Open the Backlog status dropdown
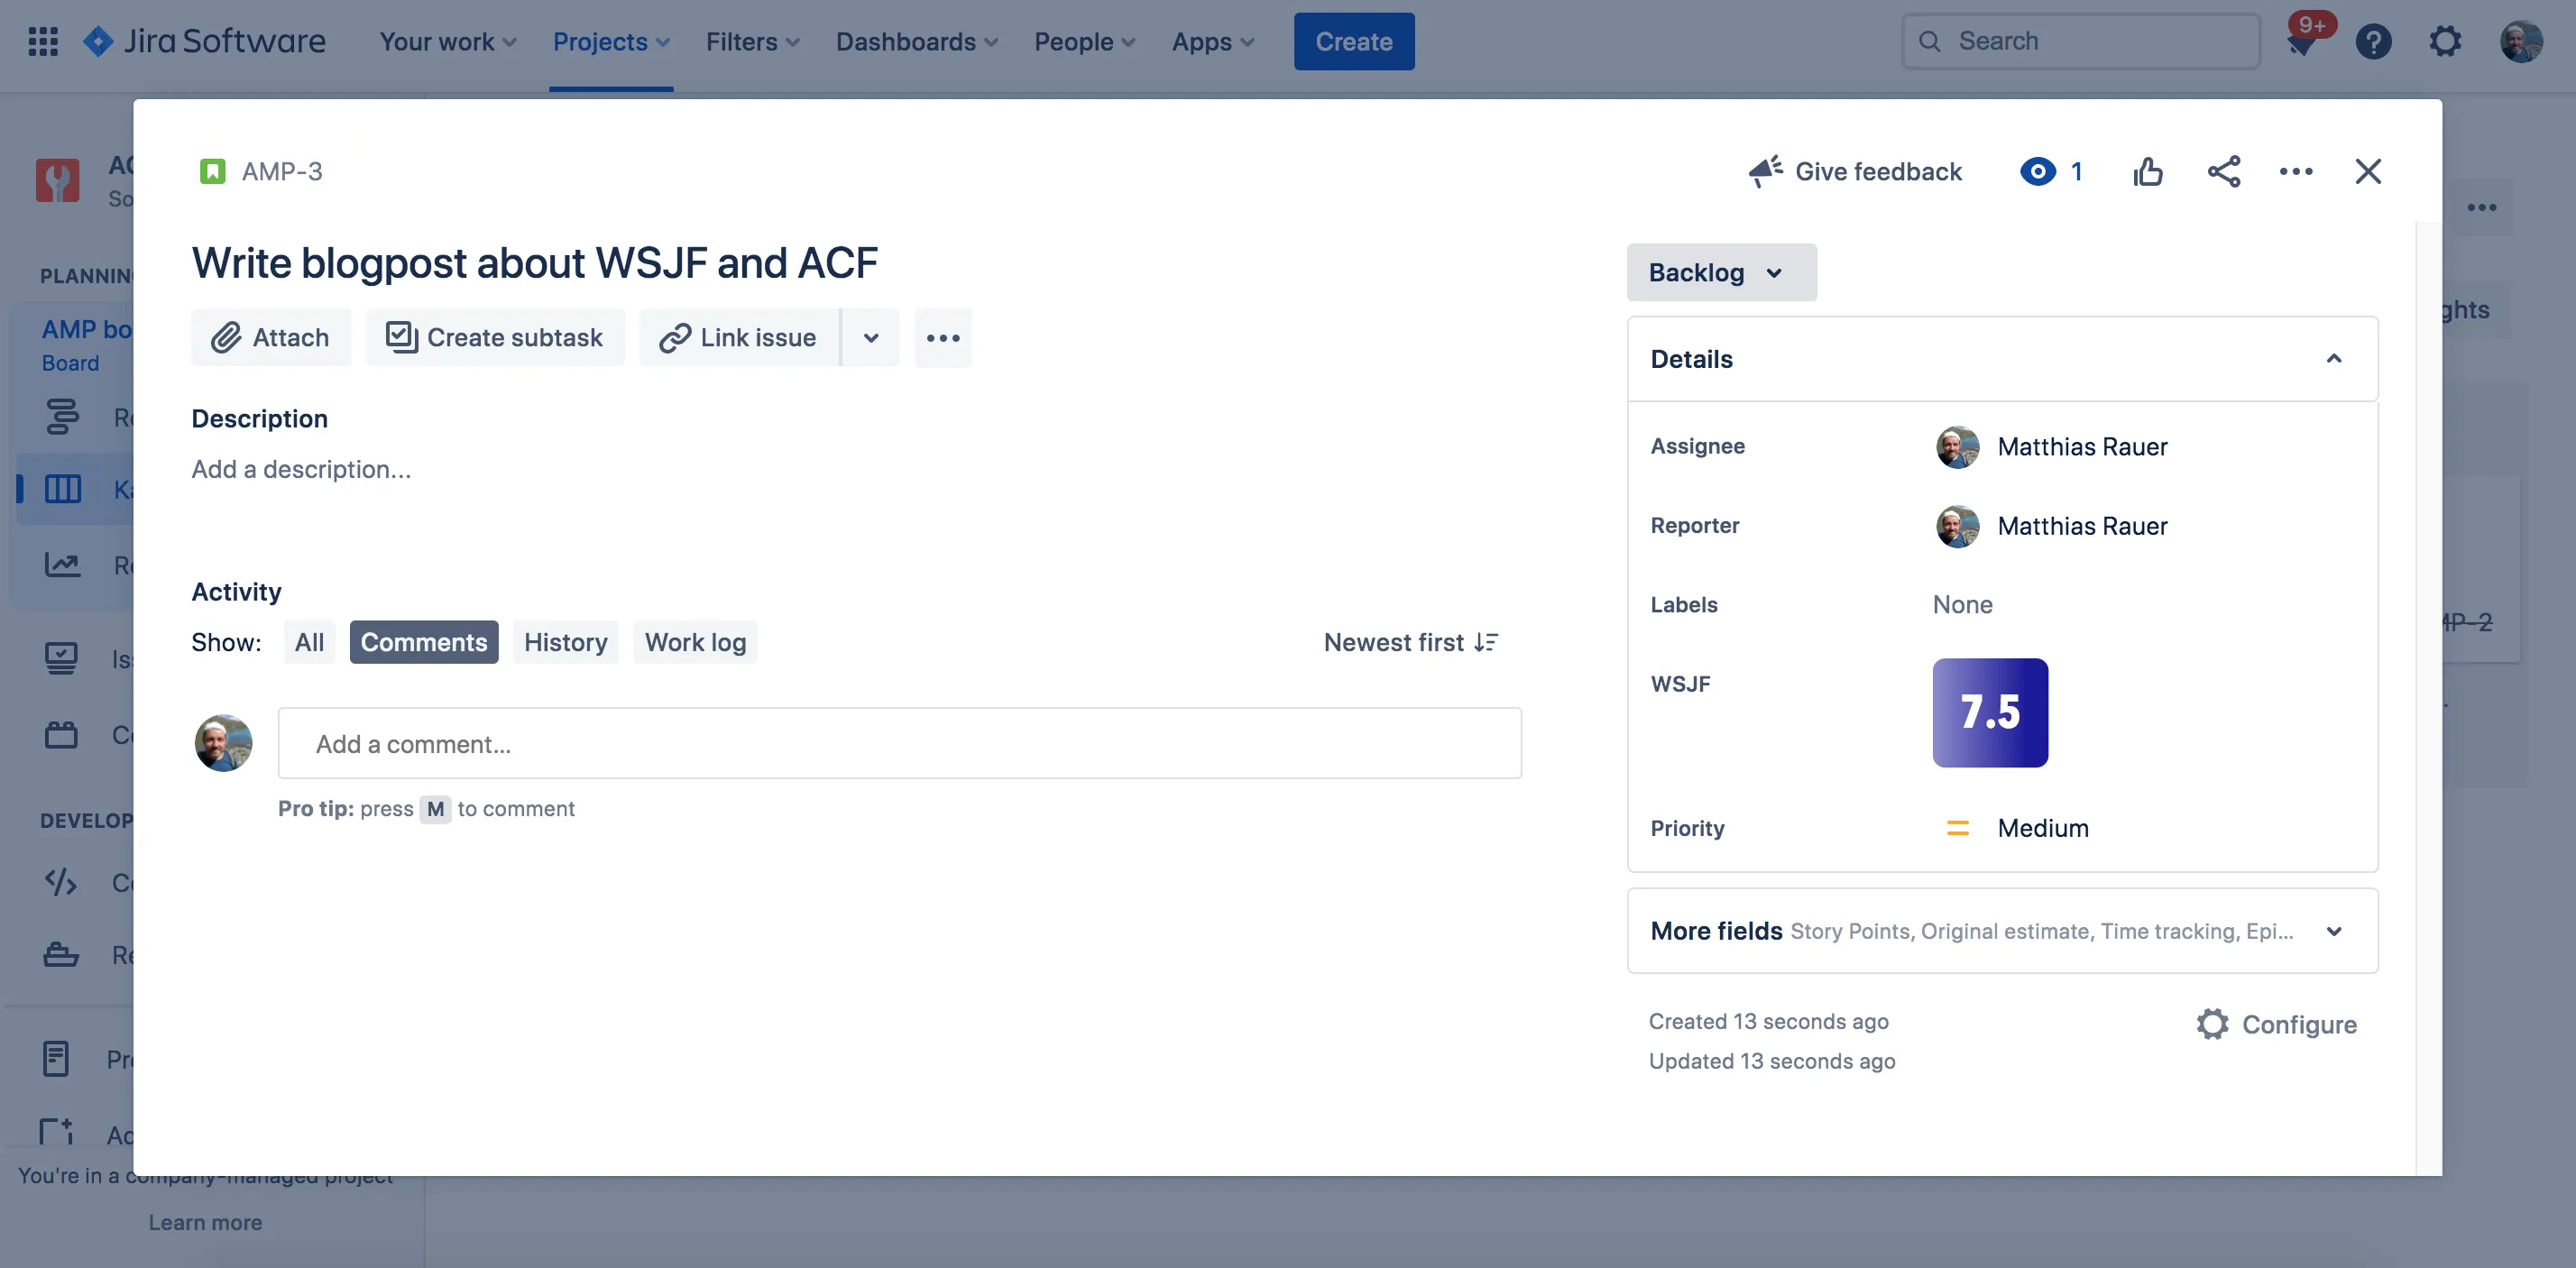2576x1268 pixels. point(1720,272)
